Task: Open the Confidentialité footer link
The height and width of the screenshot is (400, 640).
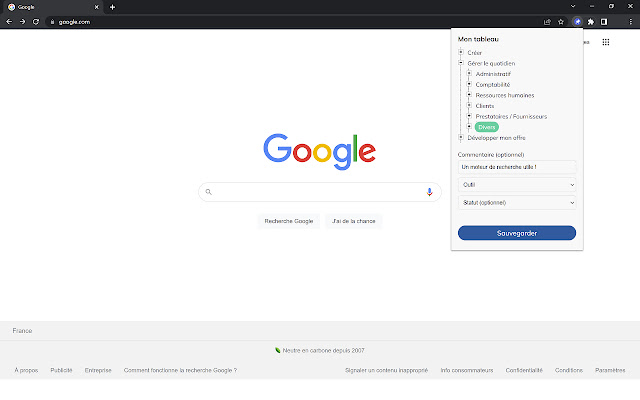Action: (x=524, y=370)
